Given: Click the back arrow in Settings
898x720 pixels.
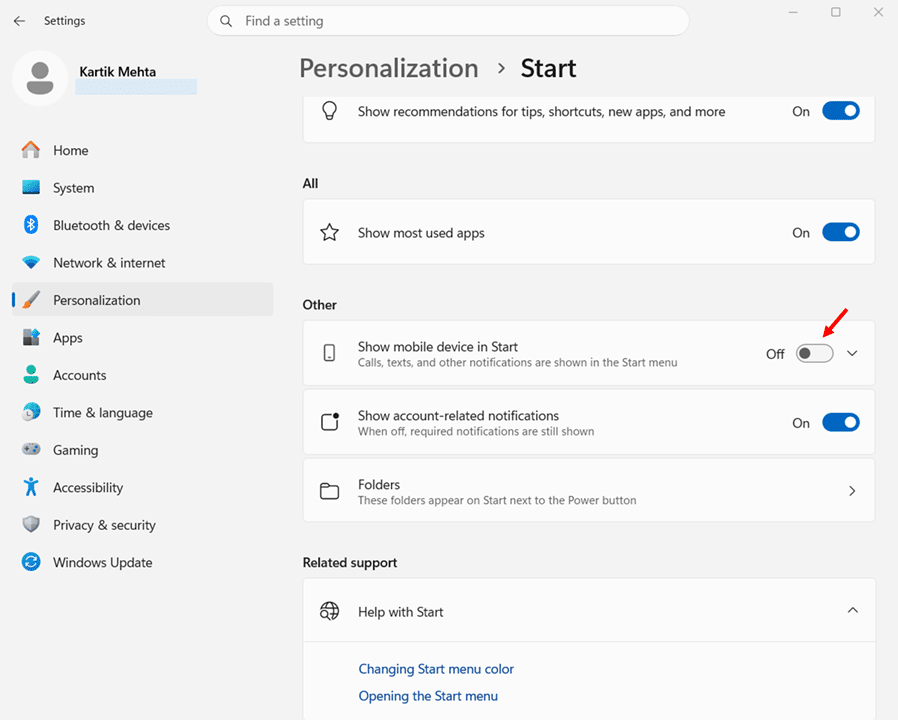Looking at the screenshot, I should point(19,21).
